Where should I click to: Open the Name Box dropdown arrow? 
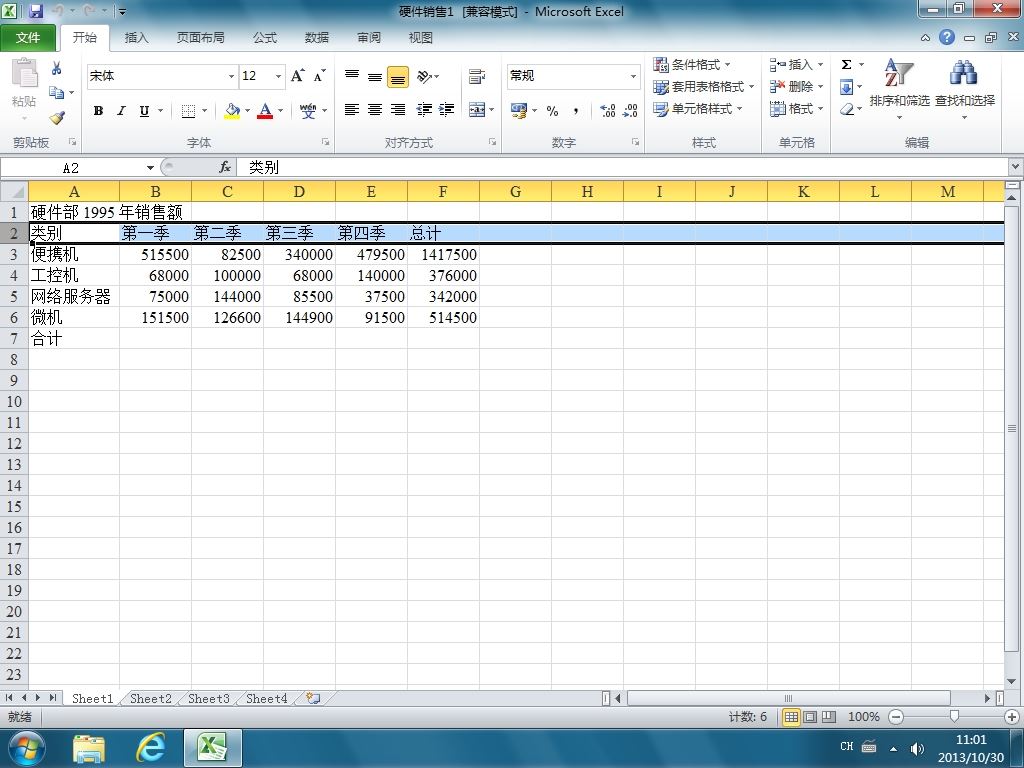click(x=150, y=168)
